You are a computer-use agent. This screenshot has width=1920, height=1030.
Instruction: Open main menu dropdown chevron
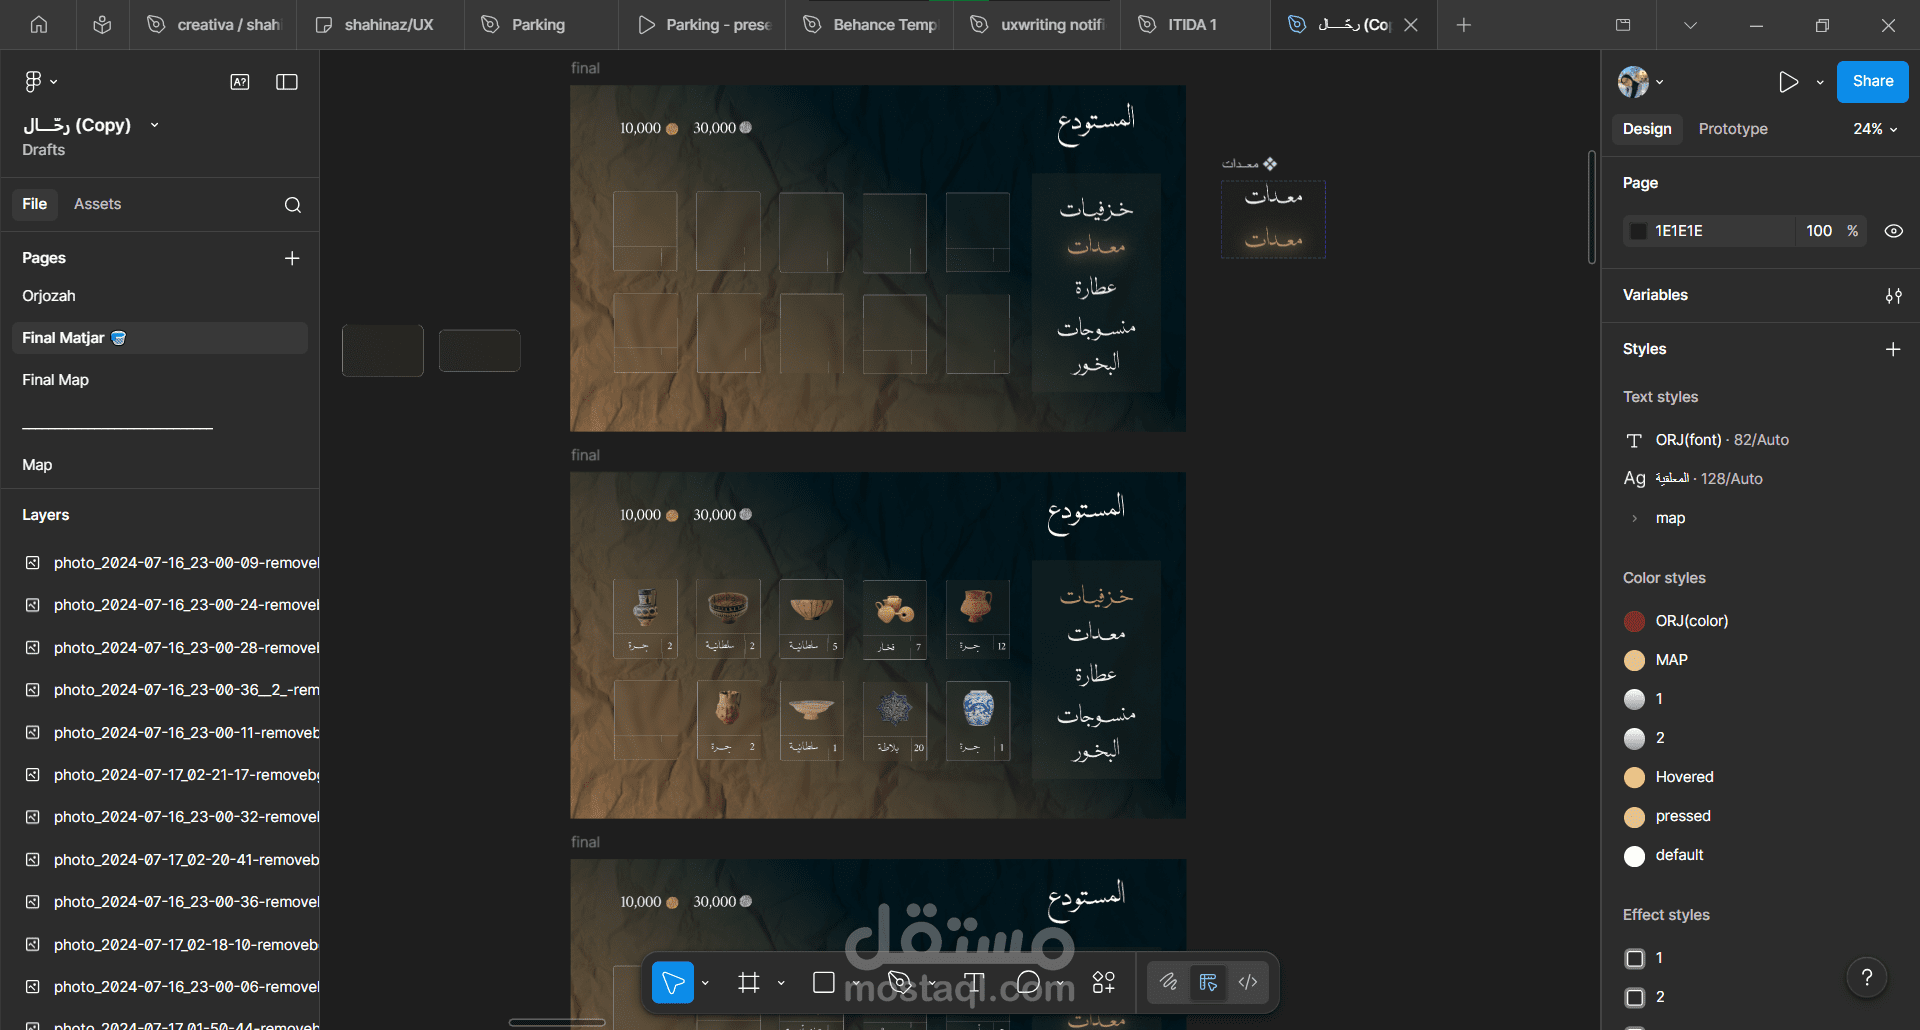[54, 82]
